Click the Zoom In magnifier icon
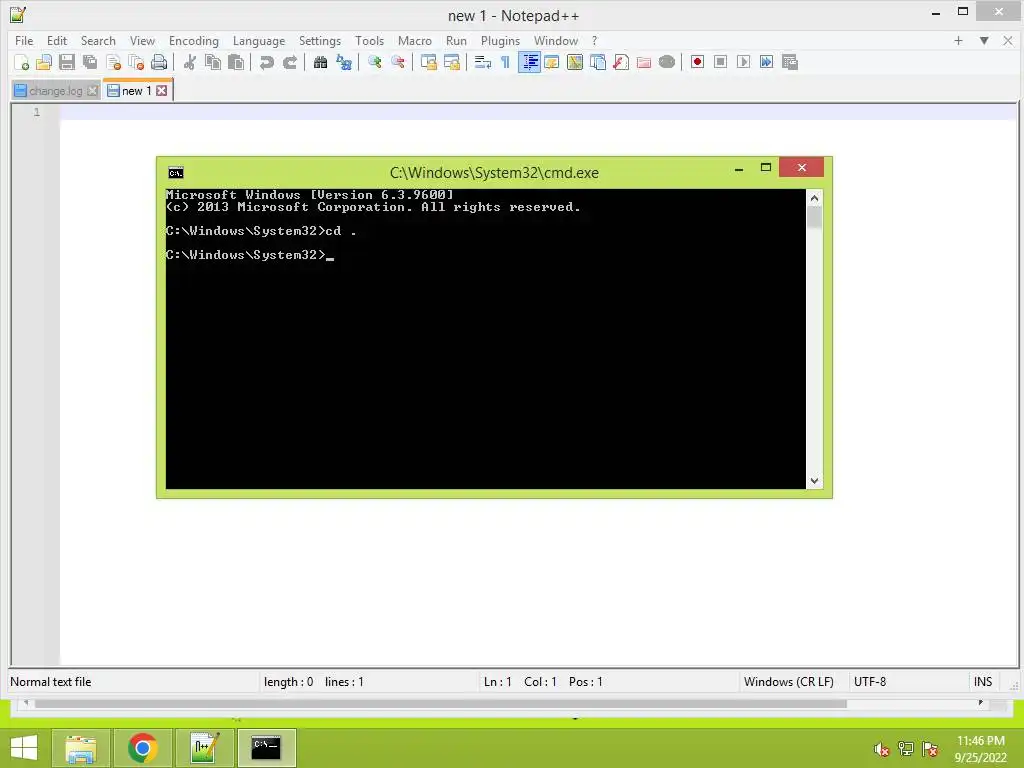The height and width of the screenshot is (768, 1024). click(375, 62)
